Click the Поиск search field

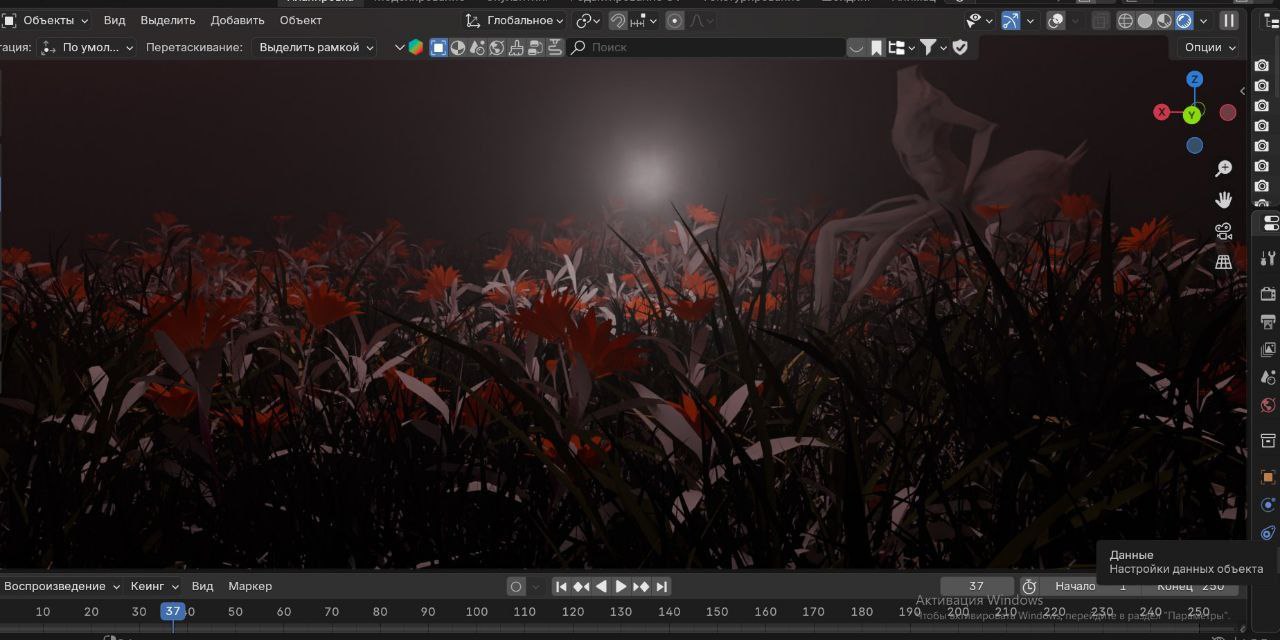(707, 47)
